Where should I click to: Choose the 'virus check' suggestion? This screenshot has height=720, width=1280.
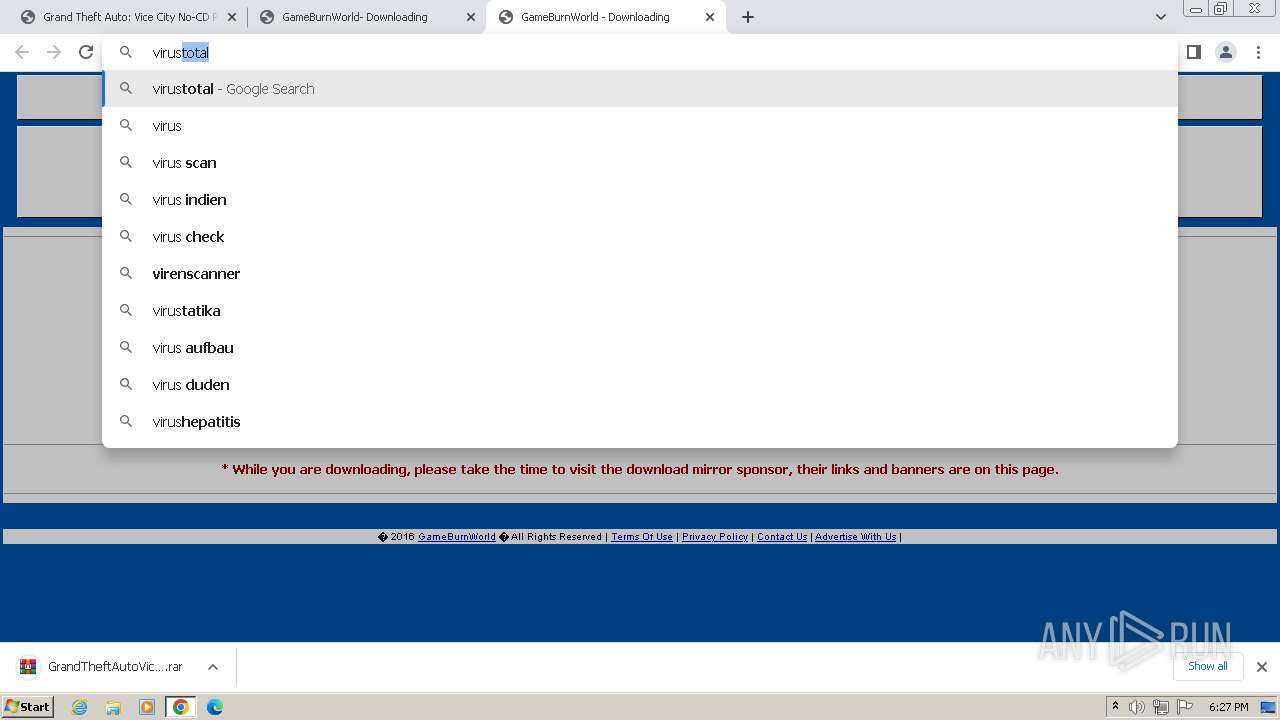(640, 237)
